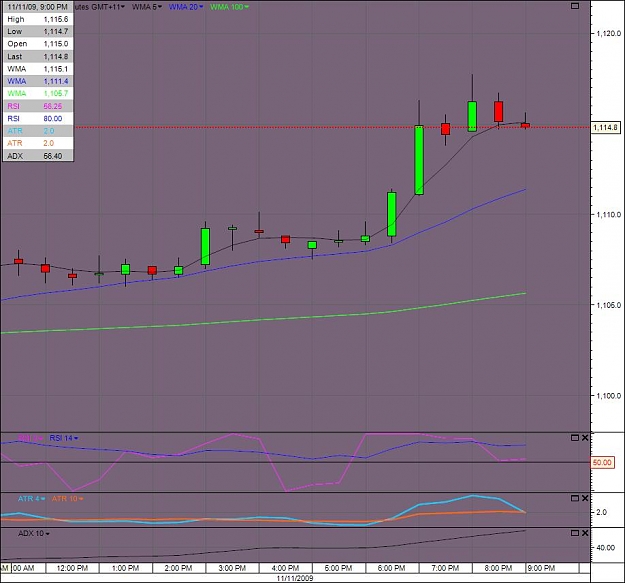Click the 8:00 PM time axis label

pos(498,568)
